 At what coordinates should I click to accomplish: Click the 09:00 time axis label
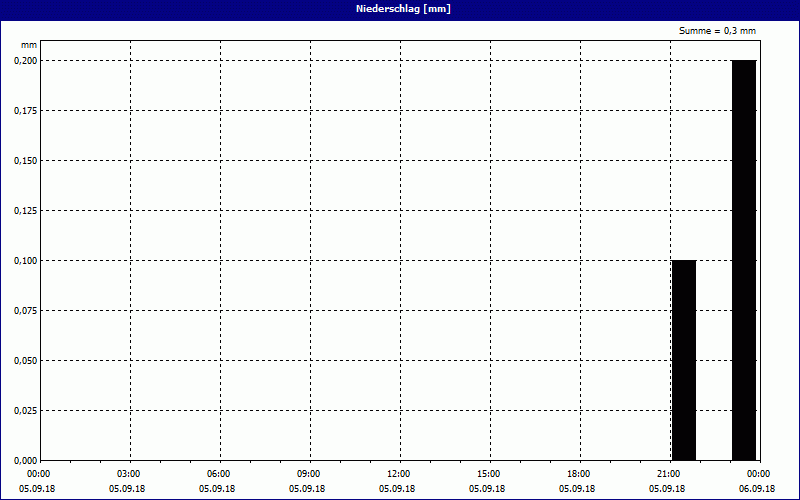point(308,473)
